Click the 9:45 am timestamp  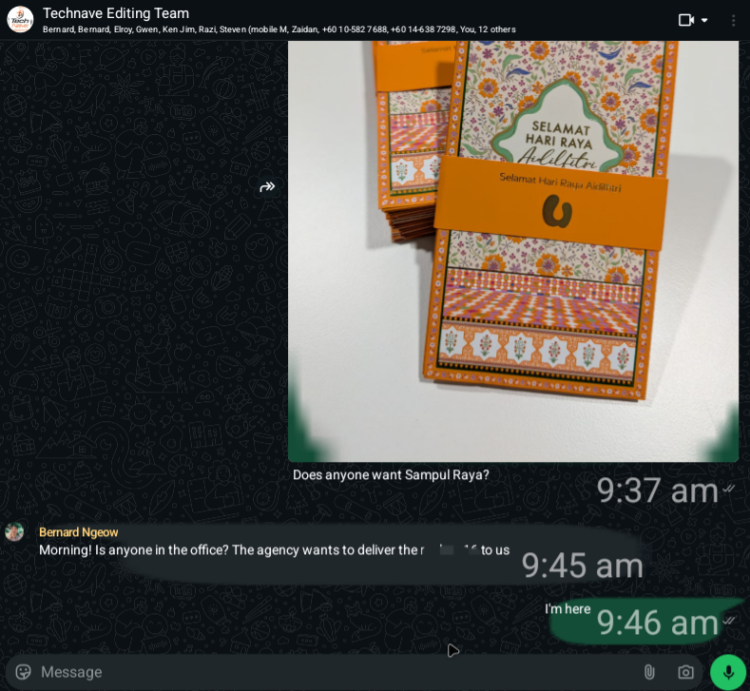click(582, 566)
